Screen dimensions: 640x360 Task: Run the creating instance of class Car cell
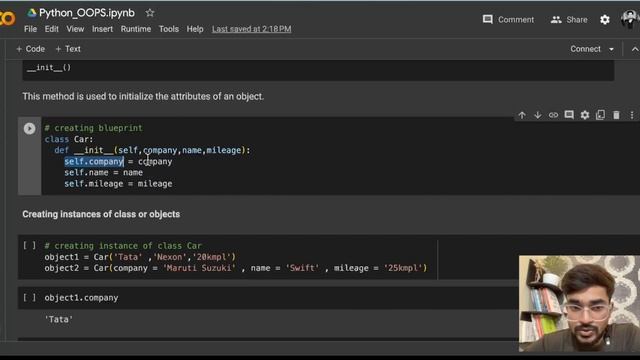29,245
